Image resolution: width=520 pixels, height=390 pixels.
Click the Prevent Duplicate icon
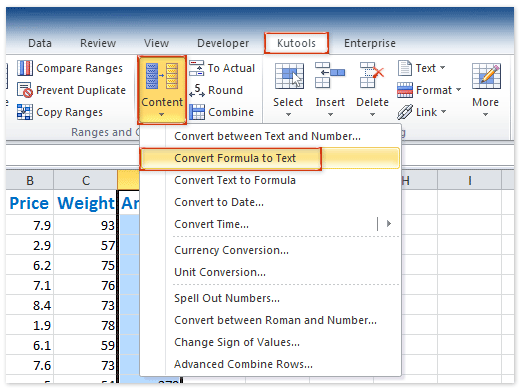25,90
